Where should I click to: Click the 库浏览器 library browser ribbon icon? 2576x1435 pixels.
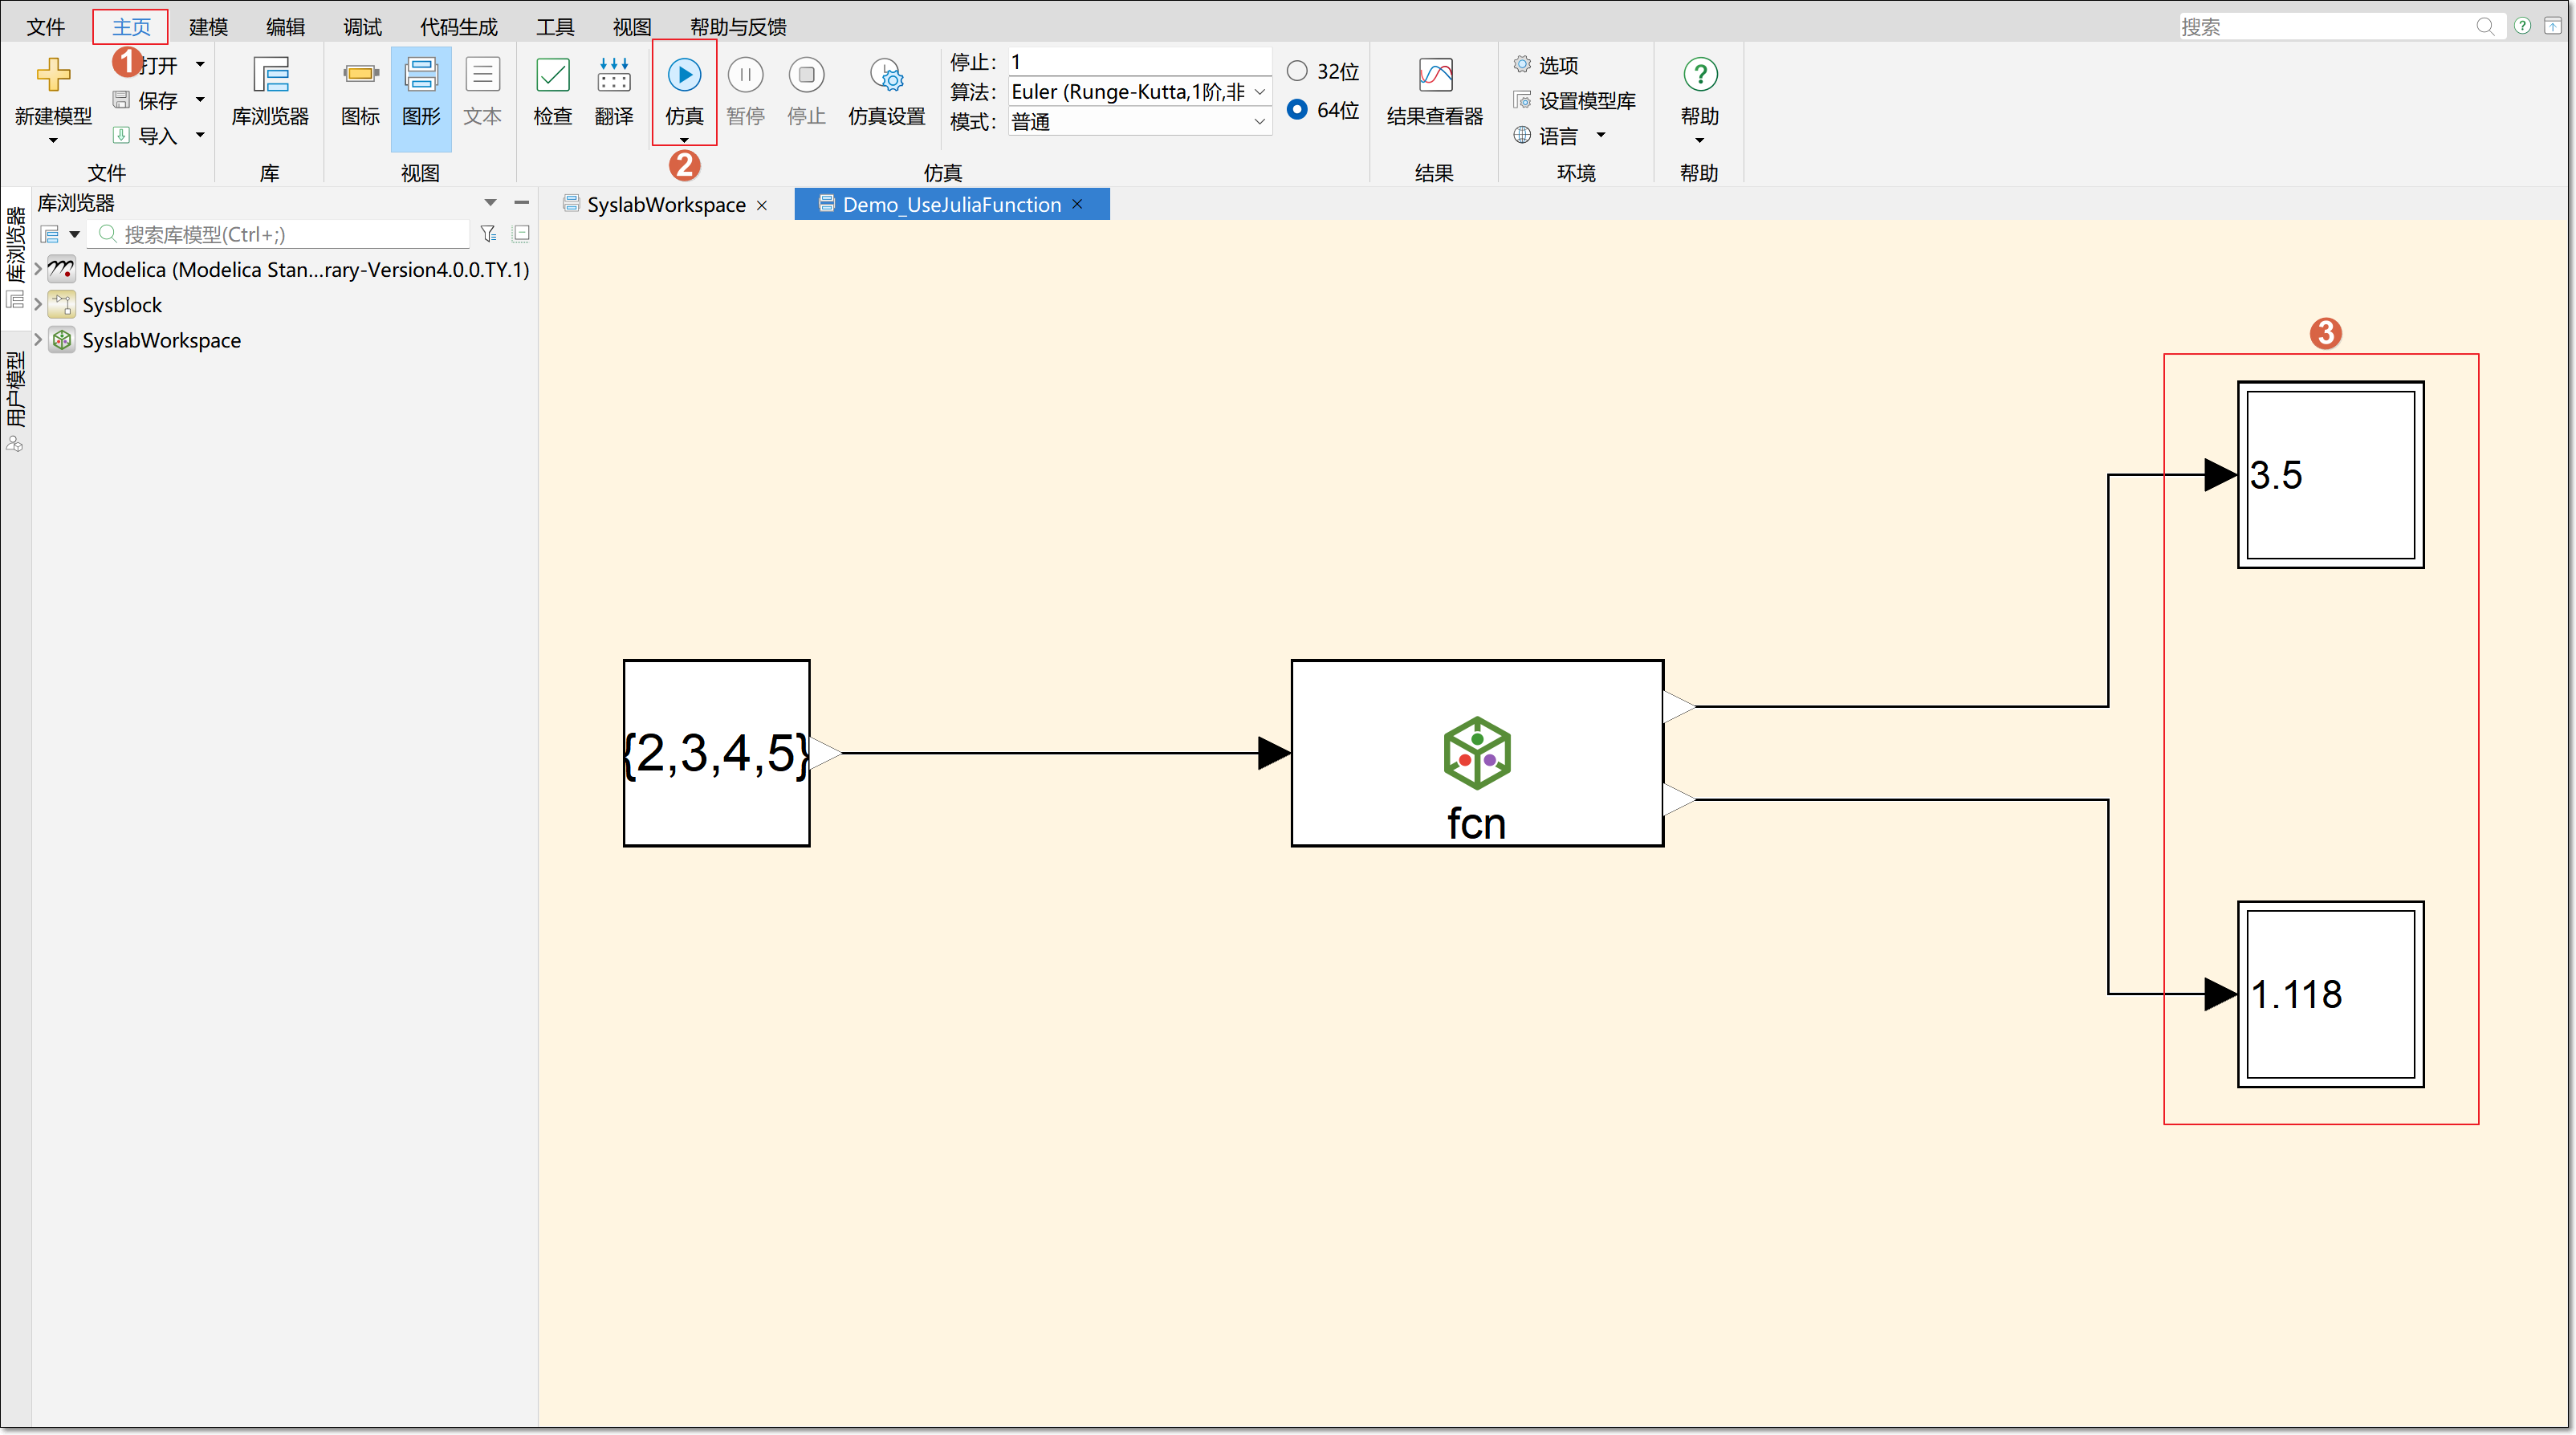270,76
